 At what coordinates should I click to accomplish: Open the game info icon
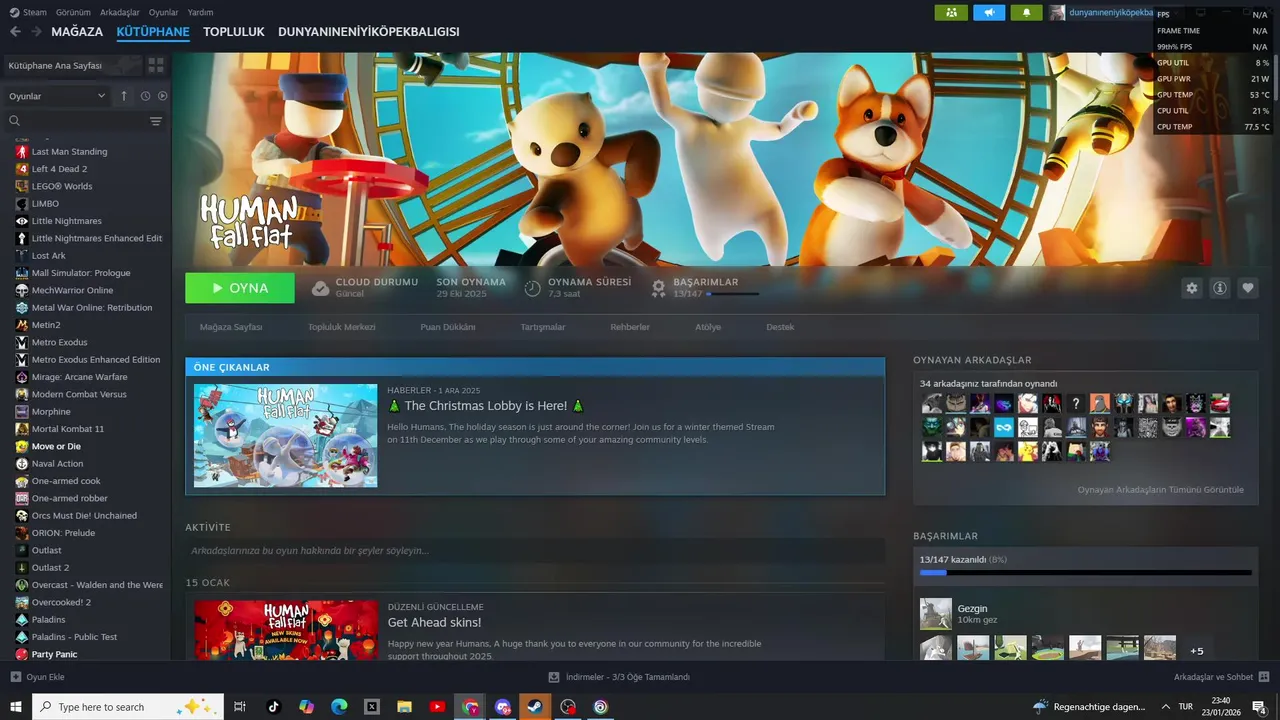click(x=1220, y=288)
